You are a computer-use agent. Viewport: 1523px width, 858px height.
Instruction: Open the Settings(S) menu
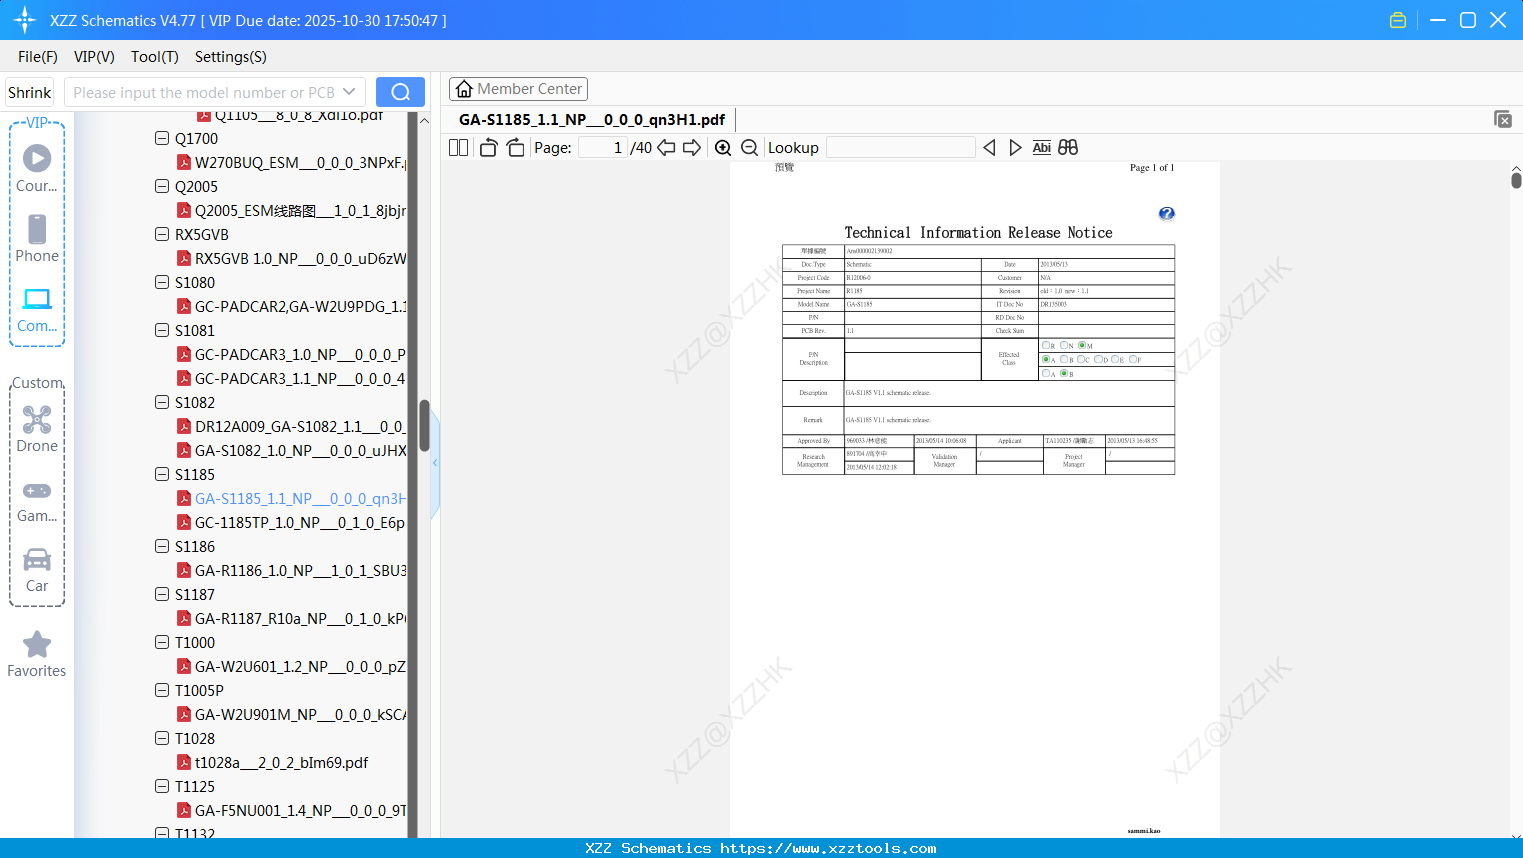231,57
